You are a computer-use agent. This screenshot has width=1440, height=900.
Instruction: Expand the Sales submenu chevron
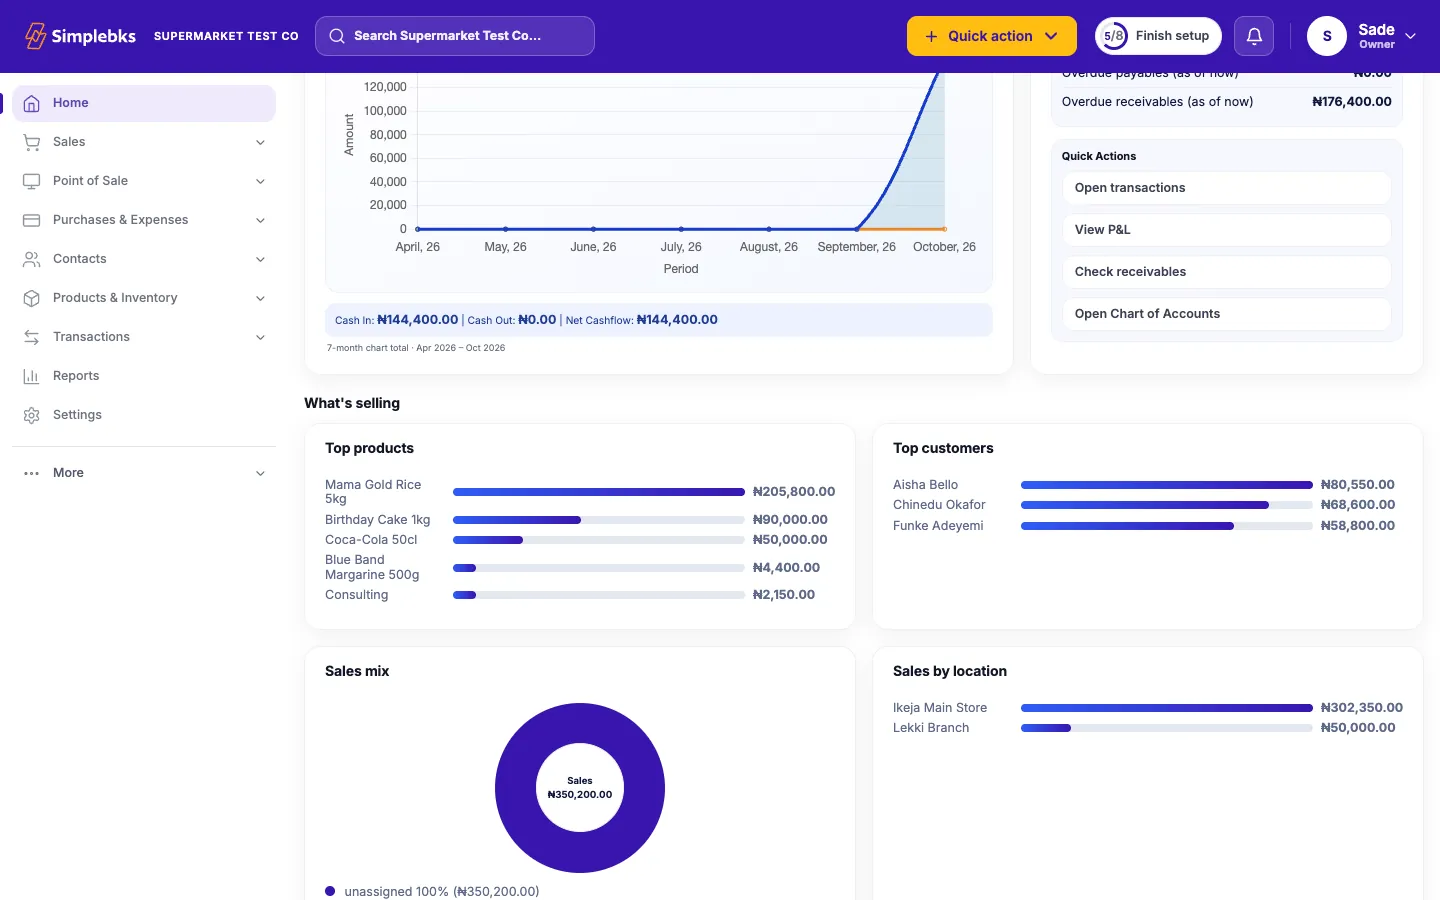pyautogui.click(x=260, y=142)
